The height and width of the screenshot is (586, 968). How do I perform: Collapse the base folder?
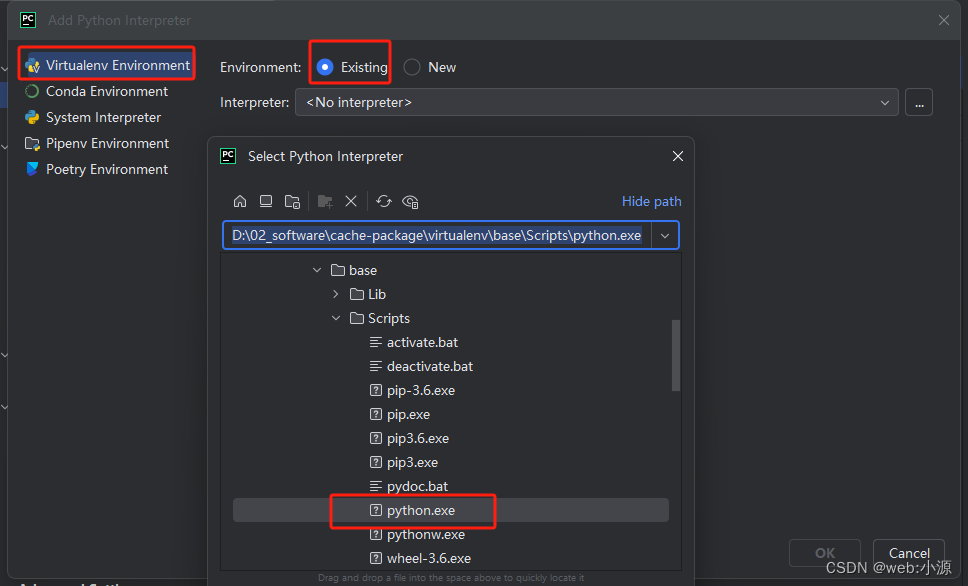point(317,270)
